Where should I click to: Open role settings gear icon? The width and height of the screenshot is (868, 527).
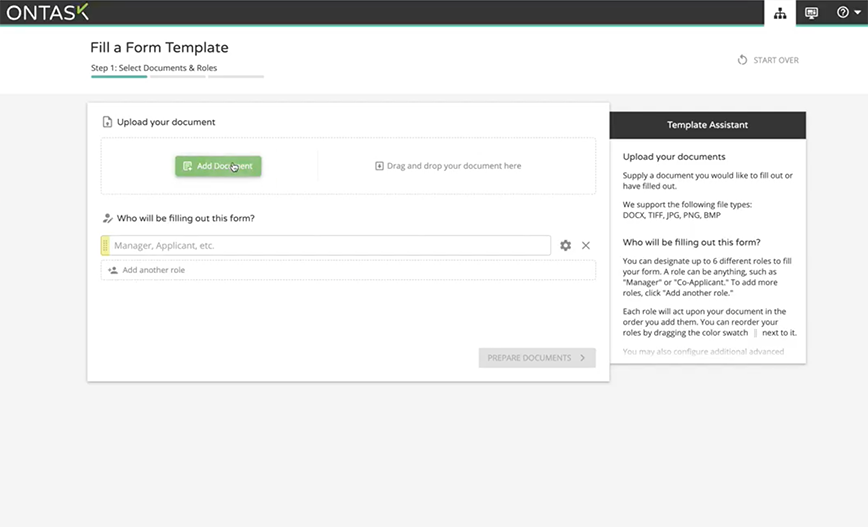tap(566, 245)
